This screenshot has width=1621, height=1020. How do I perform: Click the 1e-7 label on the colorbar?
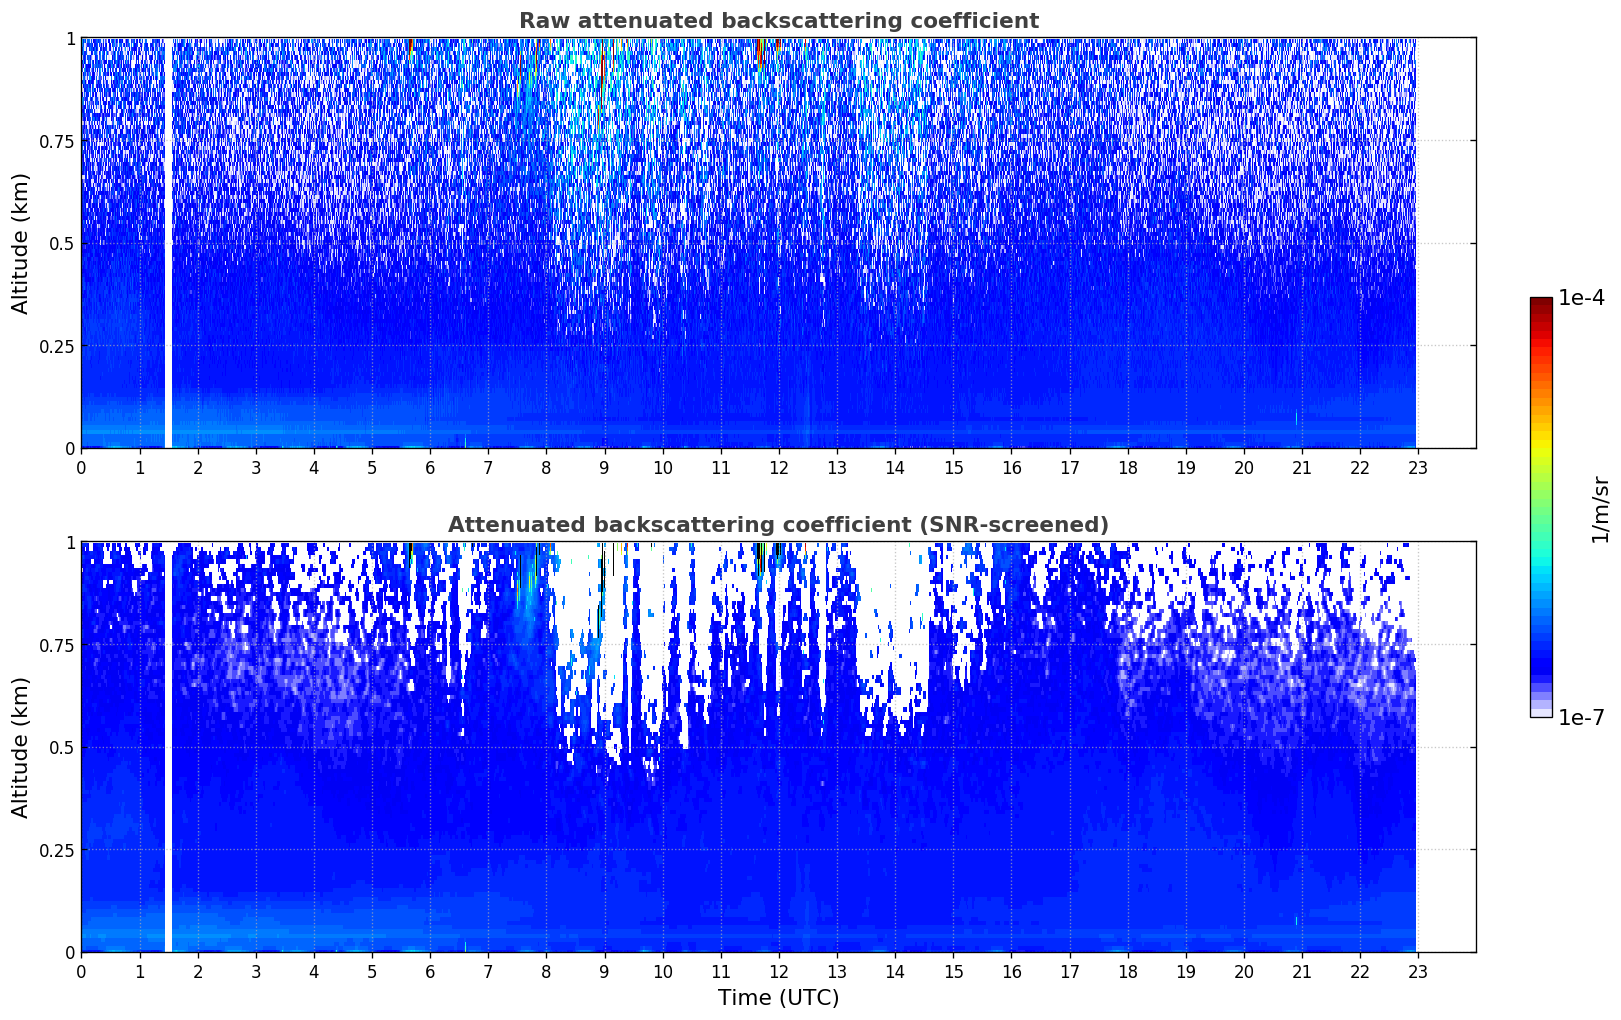[x=1580, y=717]
